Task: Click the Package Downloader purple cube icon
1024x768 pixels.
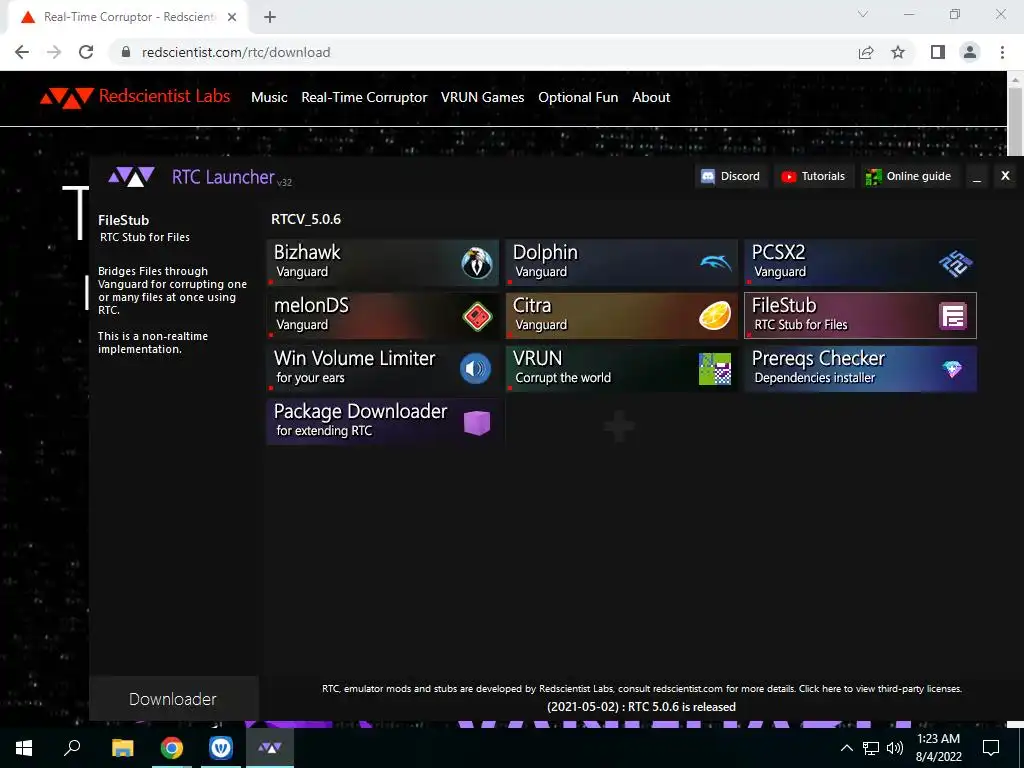Action: (477, 423)
